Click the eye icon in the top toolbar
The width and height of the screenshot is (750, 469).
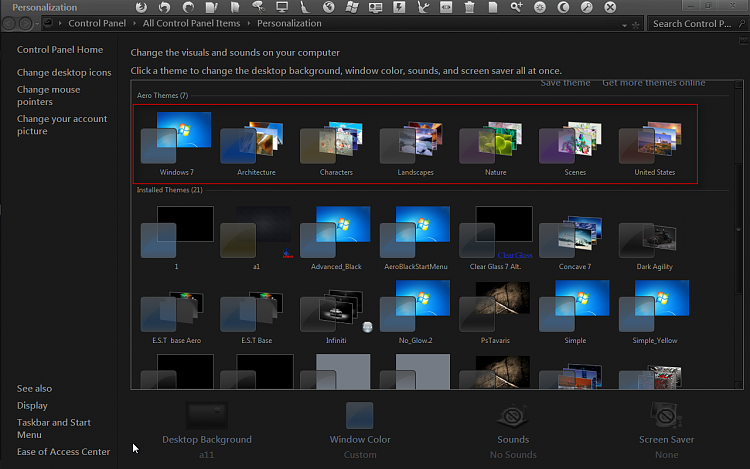click(x=446, y=7)
